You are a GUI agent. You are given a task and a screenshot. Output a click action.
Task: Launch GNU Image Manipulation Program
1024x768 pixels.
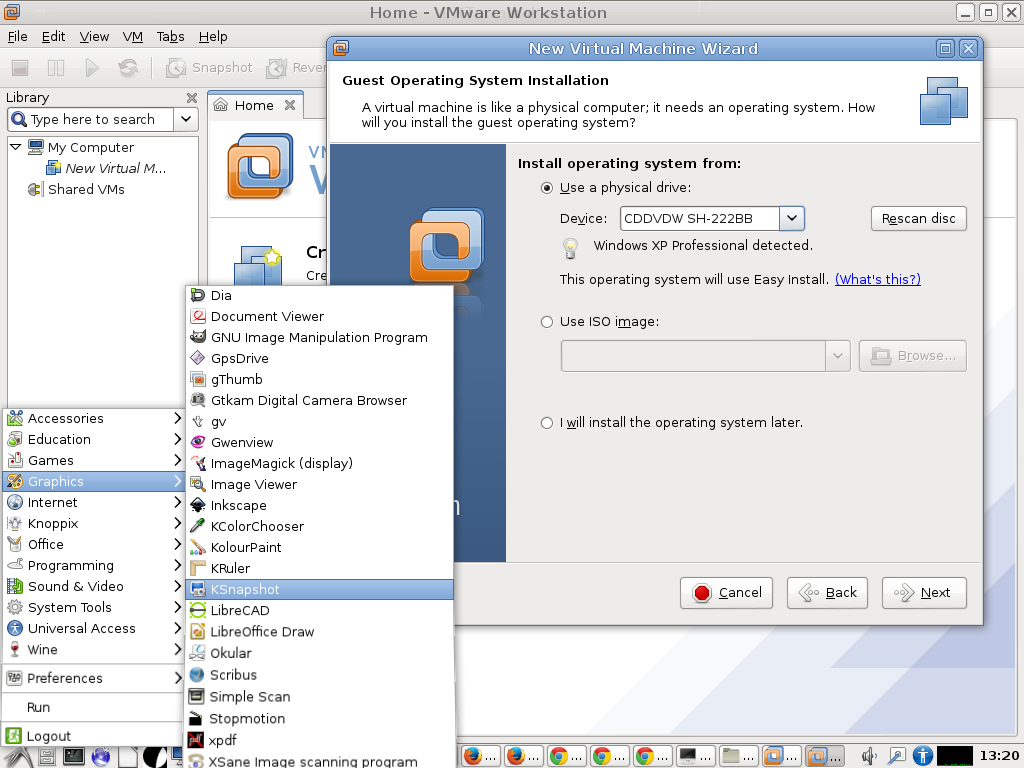319,337
